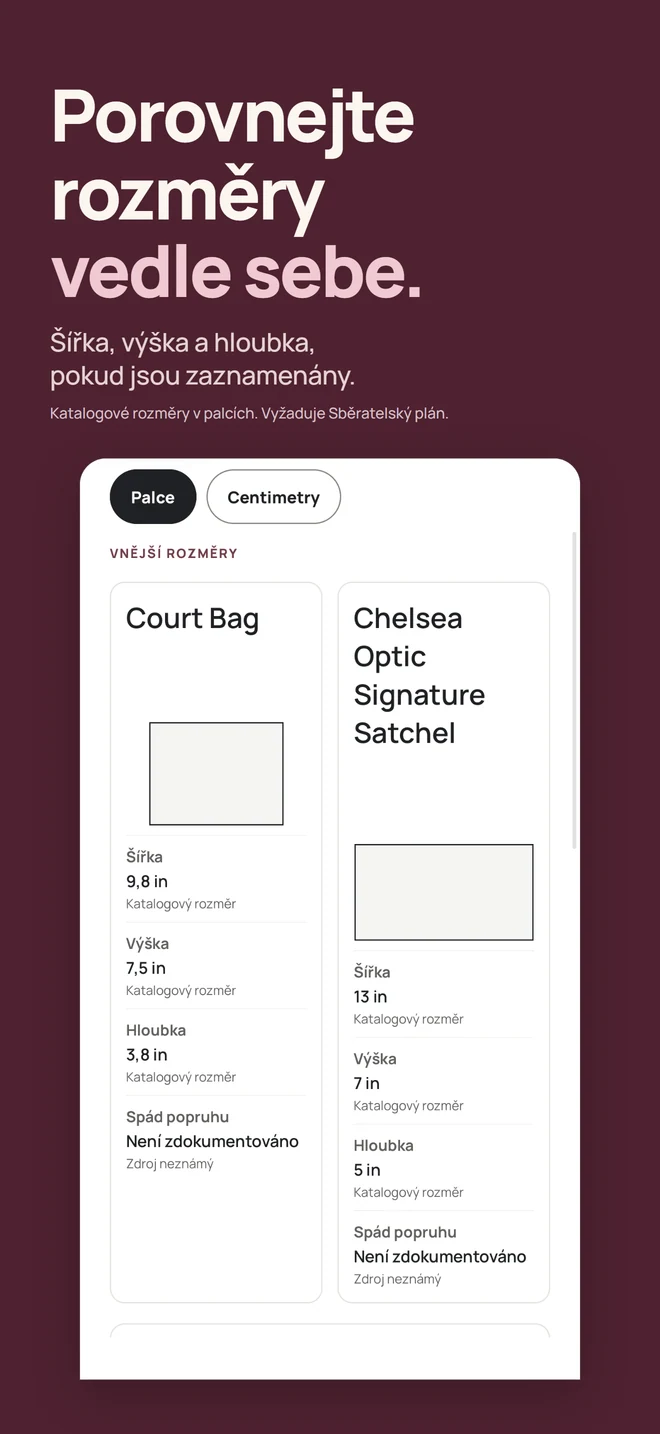The height and width of the screenshot is (1434, 660).
Task: Click the Vnější rozměry section heading
Action: (174, 553)
